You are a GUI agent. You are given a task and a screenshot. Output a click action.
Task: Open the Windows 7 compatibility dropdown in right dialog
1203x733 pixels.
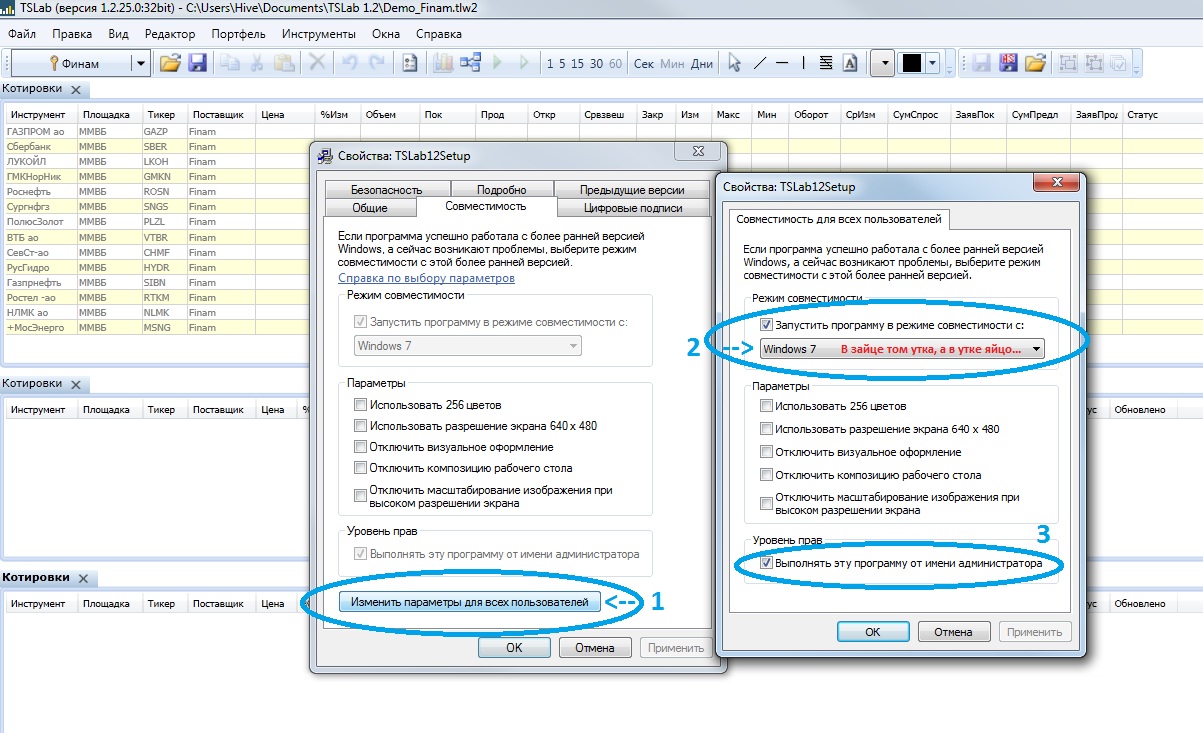(1034, 349)
